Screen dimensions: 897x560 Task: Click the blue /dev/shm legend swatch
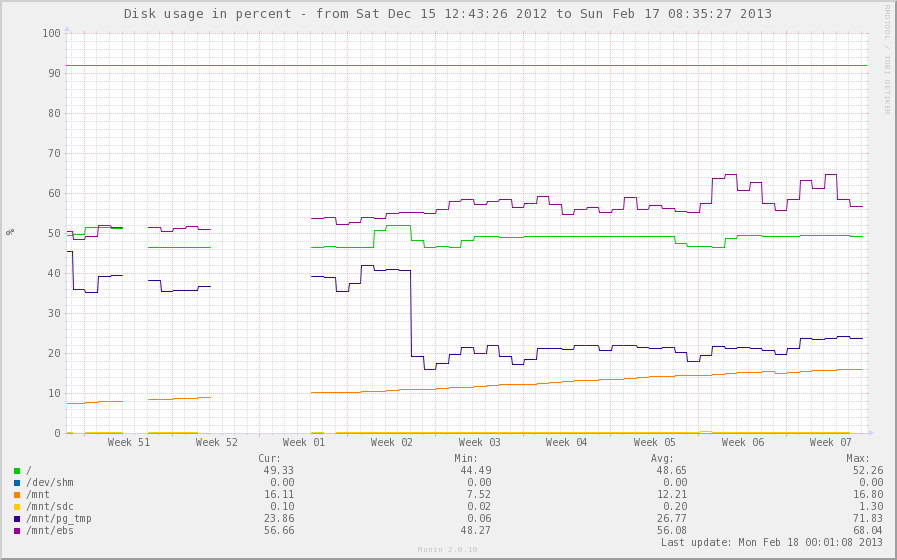(x=17, y=482)
